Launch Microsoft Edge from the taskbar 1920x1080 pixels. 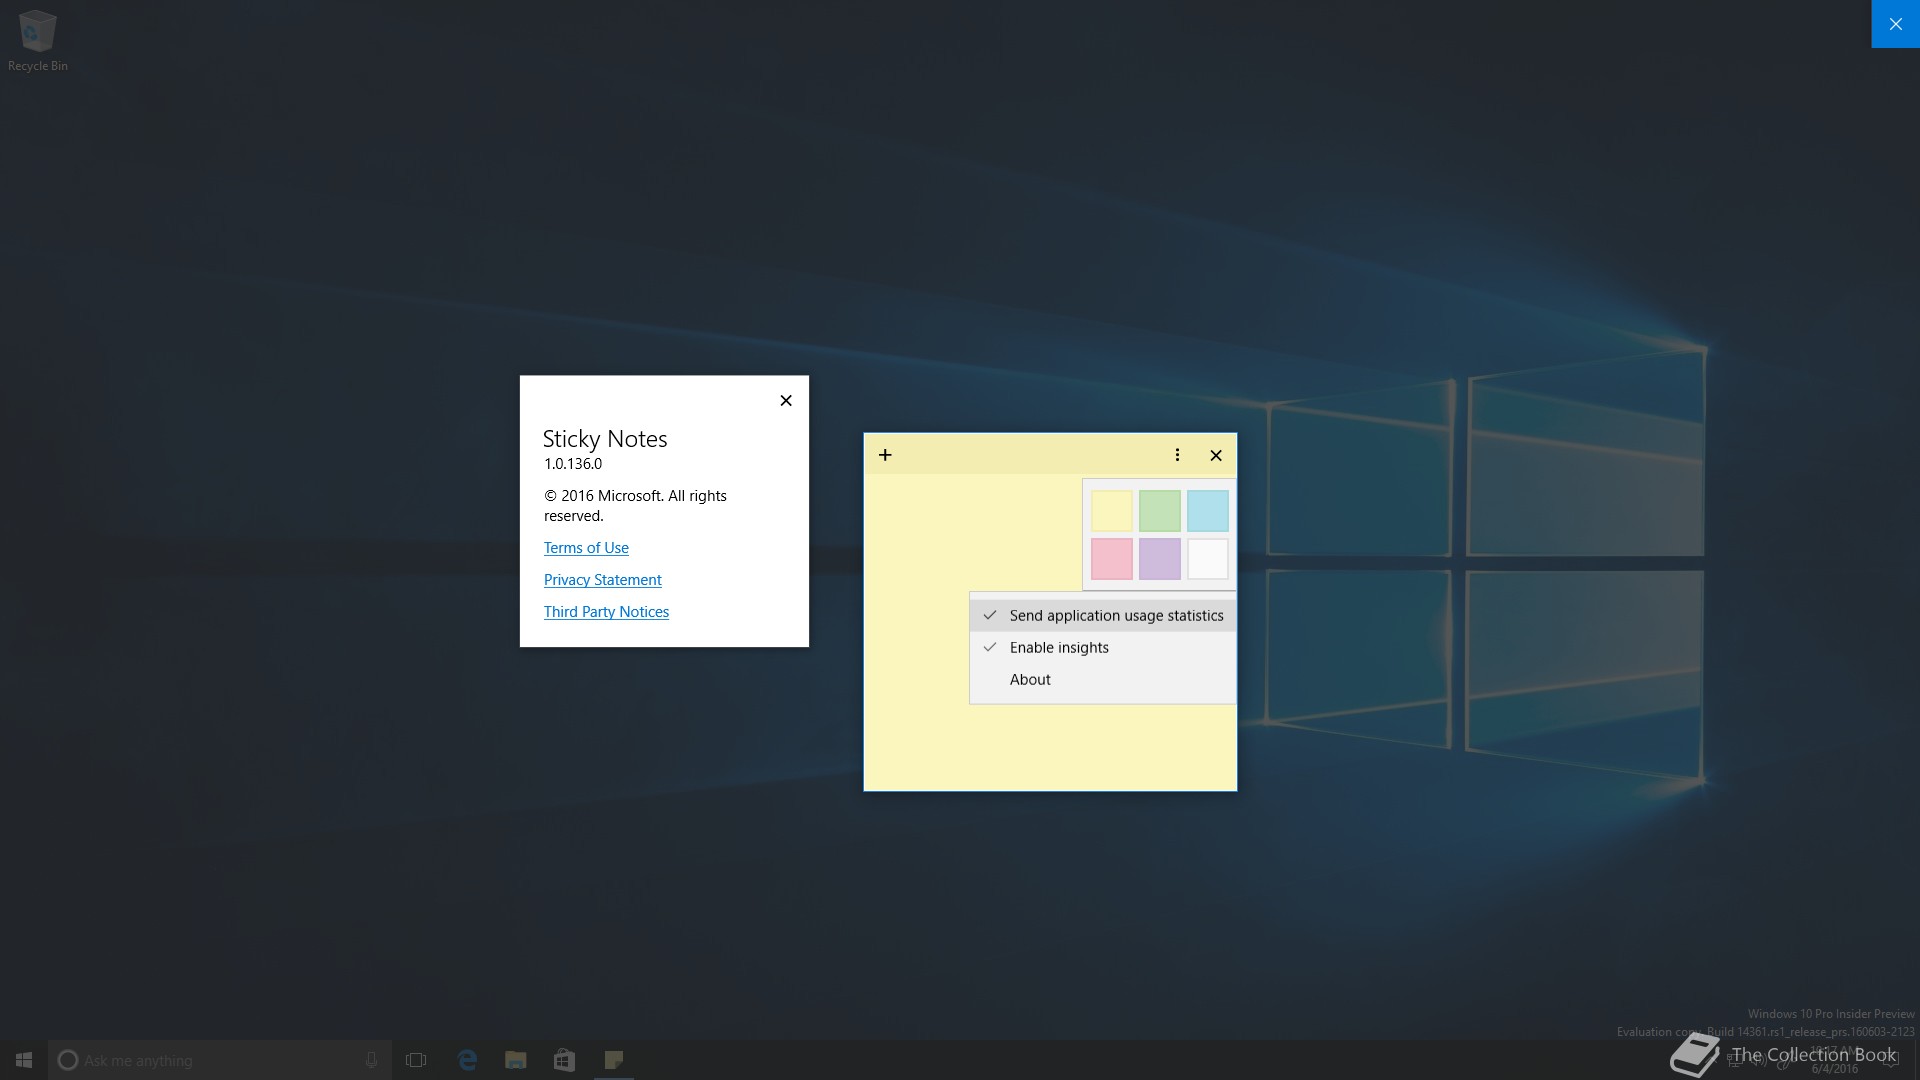(467, 1060)
